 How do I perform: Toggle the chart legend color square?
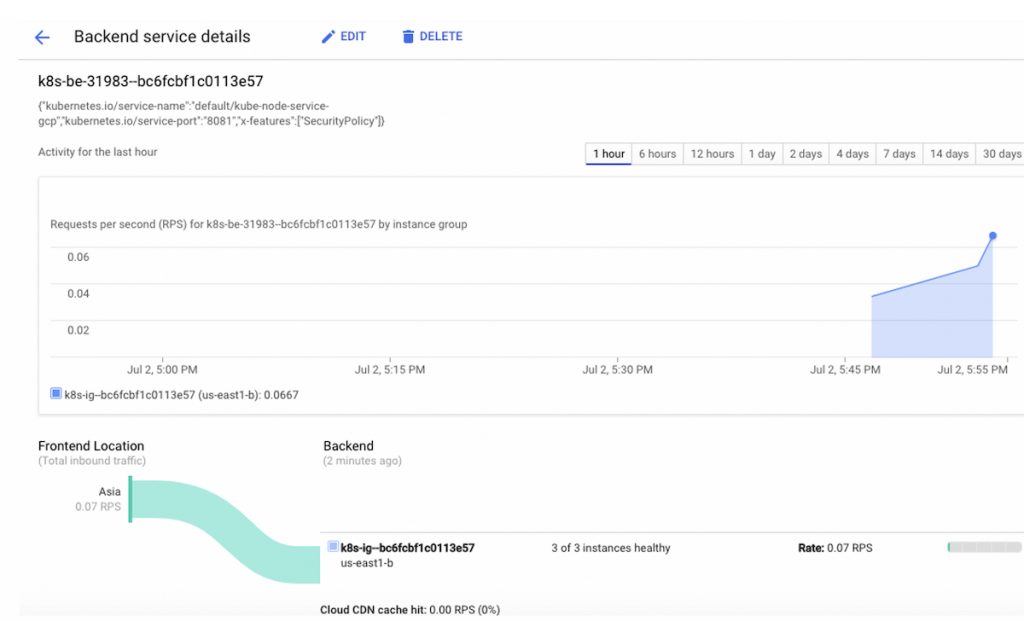pos(56,394)
